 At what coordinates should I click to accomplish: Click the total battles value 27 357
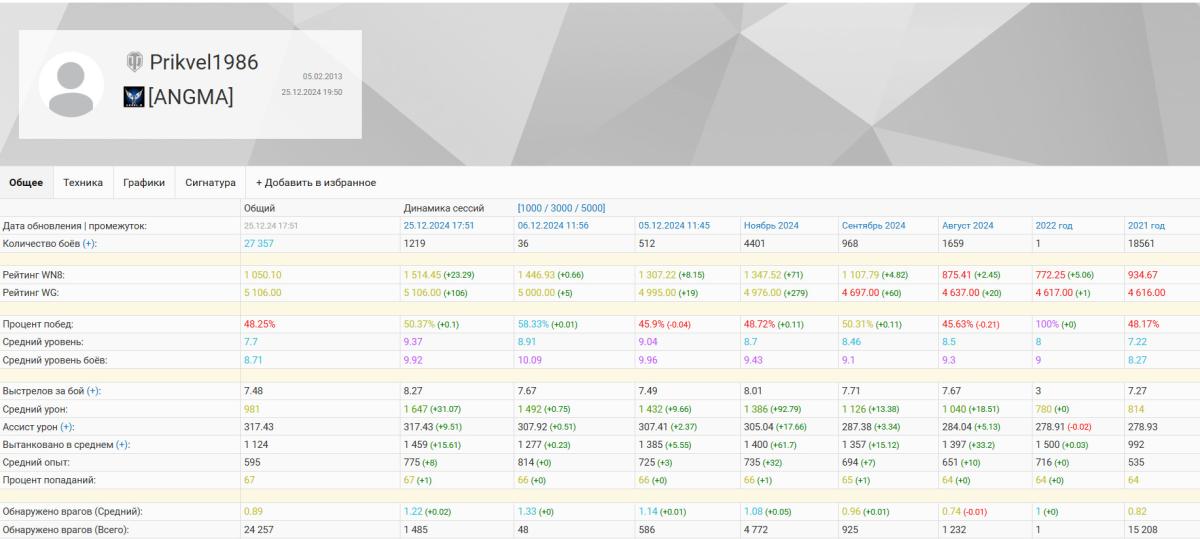pyautogui.click(x=259, y=244)
